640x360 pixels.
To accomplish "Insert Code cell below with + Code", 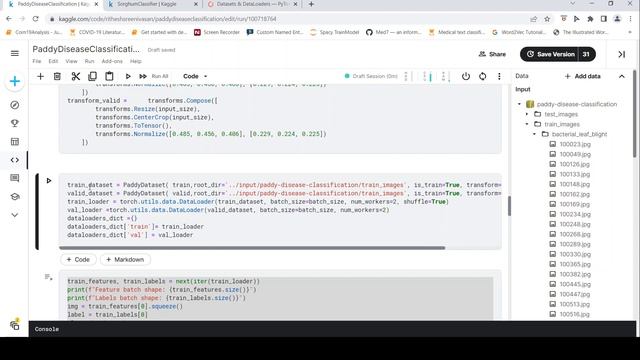I will [x=78, y=260].
